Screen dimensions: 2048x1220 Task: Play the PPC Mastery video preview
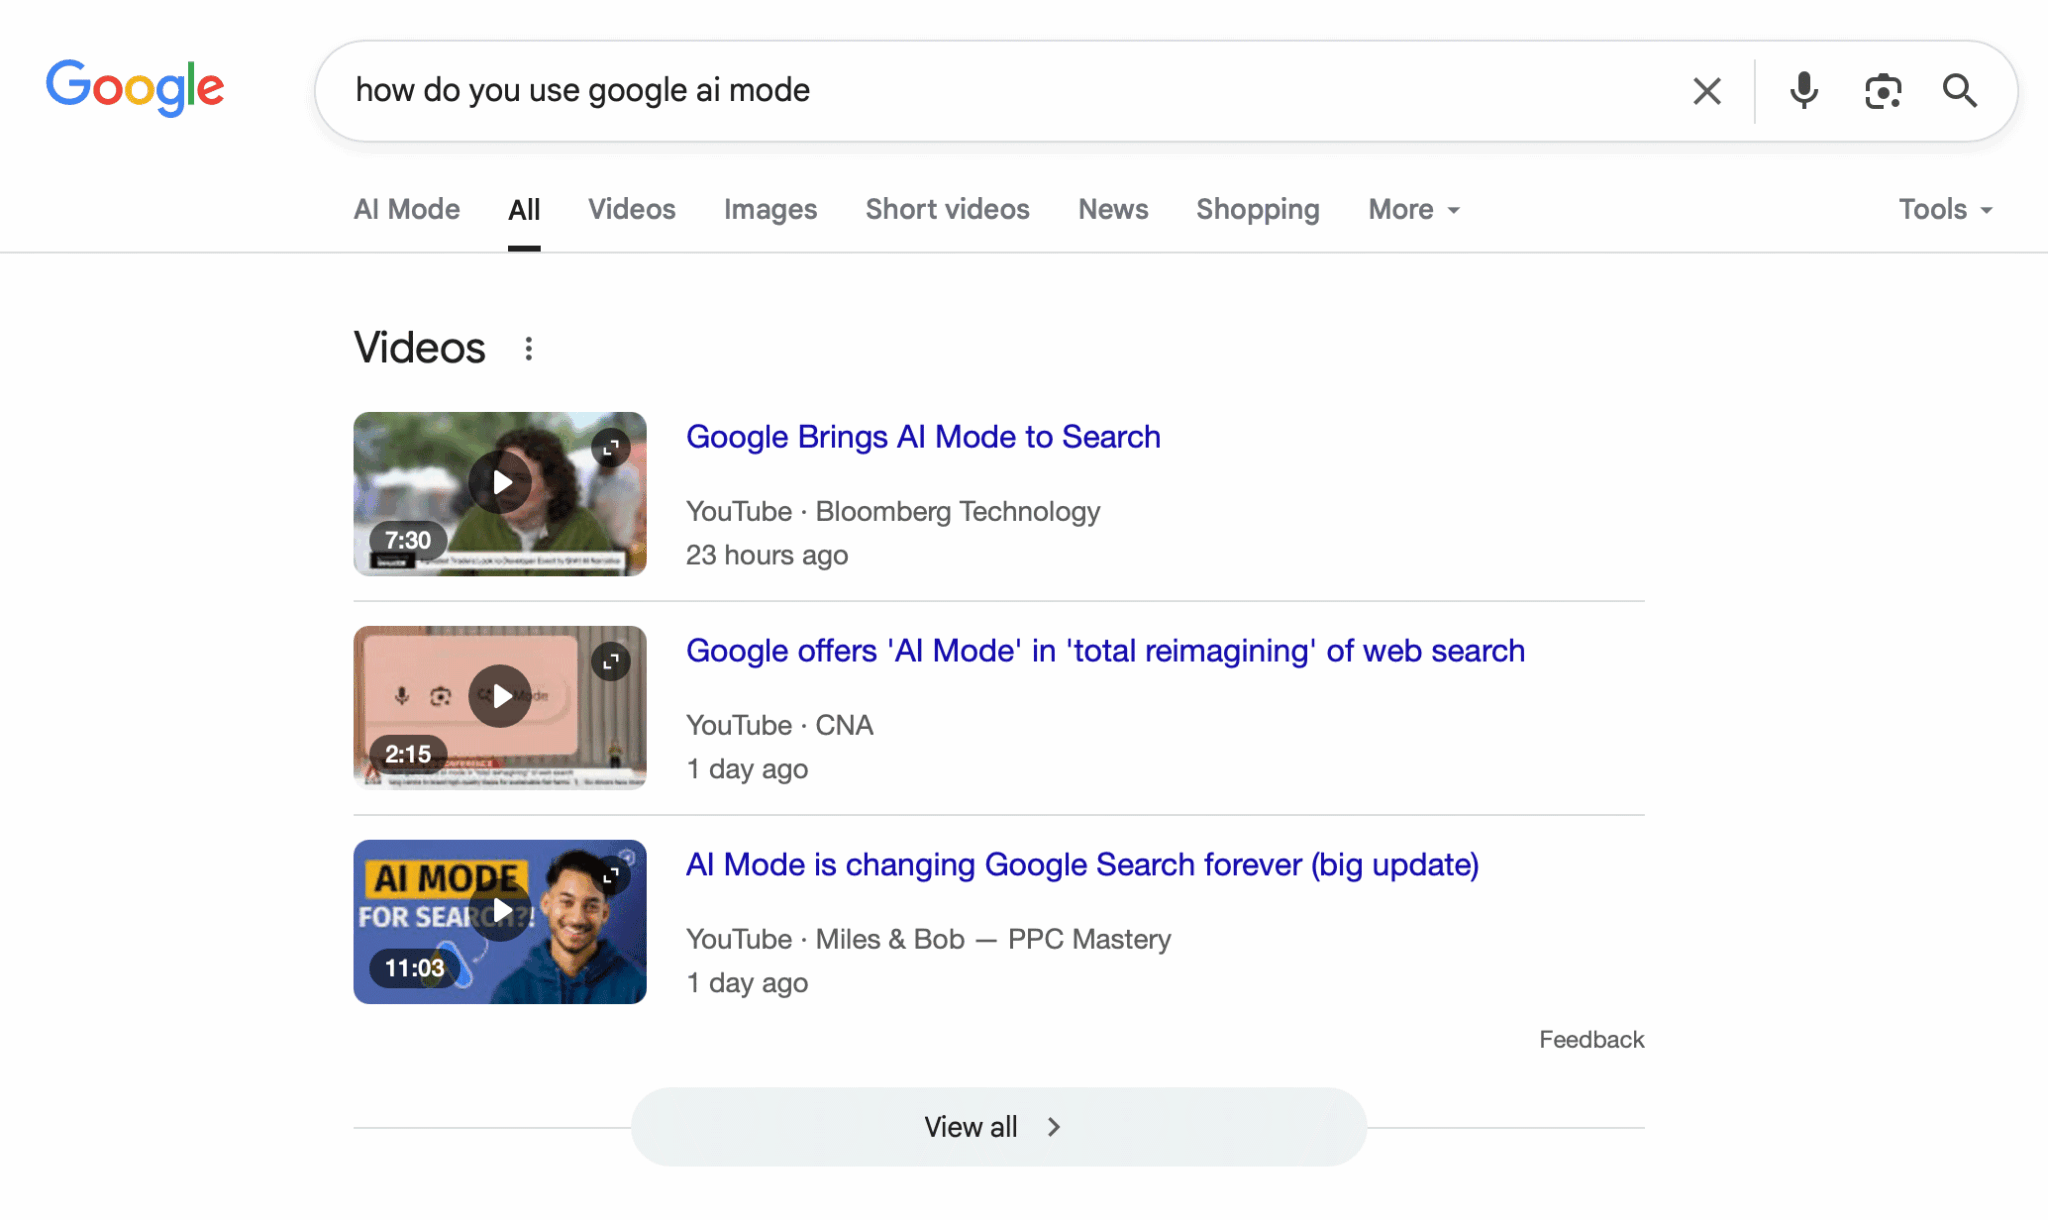pos(500,910)
